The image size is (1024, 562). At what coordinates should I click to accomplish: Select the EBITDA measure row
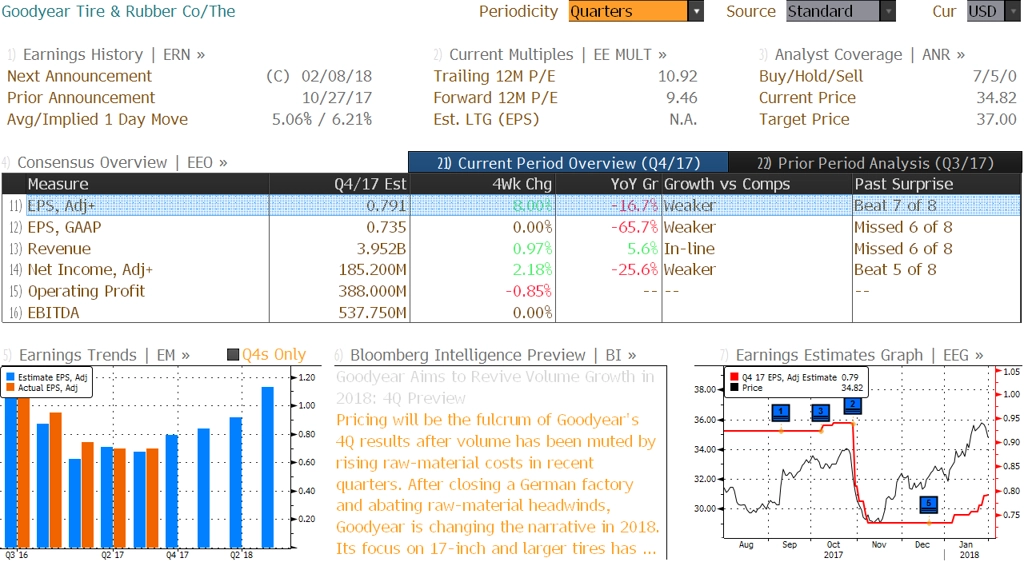[x=511, y=312]
